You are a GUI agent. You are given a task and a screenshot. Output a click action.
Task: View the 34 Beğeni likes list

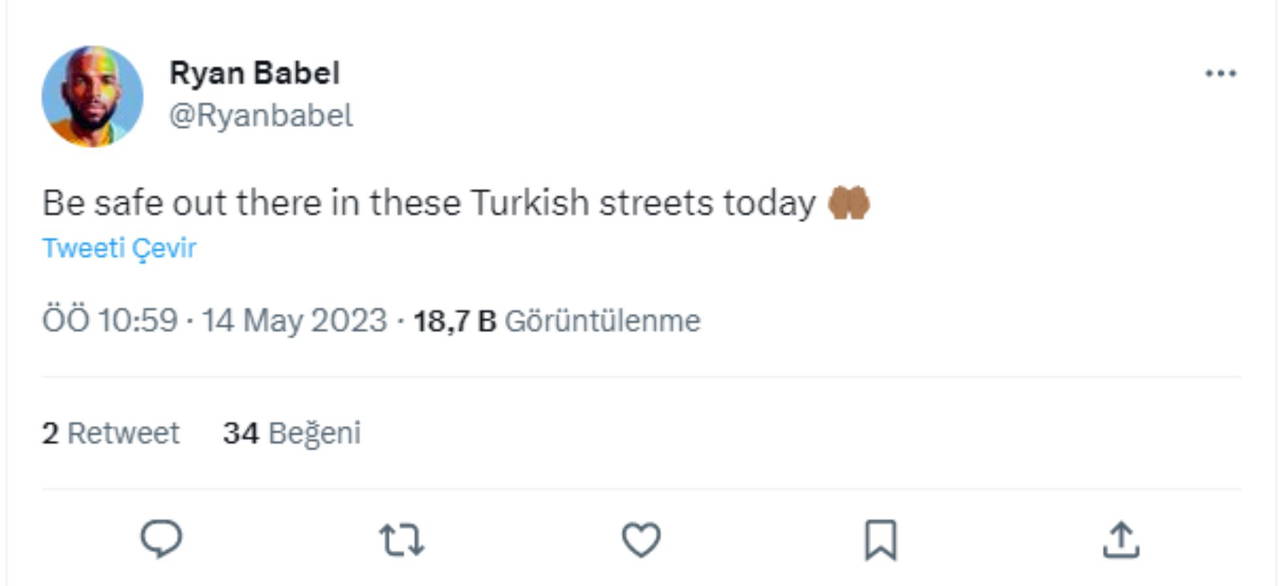click(x=291, y=433)
